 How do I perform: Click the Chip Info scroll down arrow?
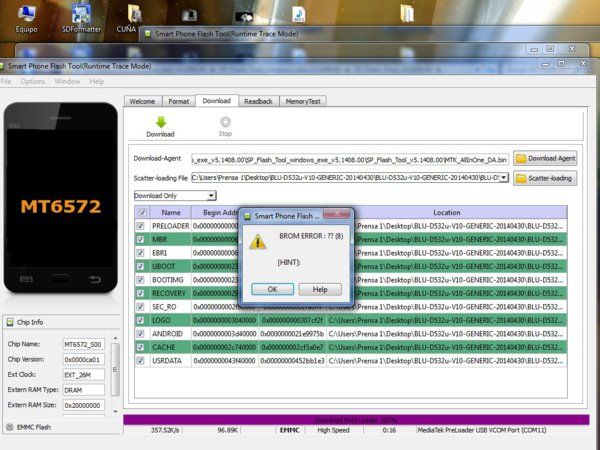point(115,411)
